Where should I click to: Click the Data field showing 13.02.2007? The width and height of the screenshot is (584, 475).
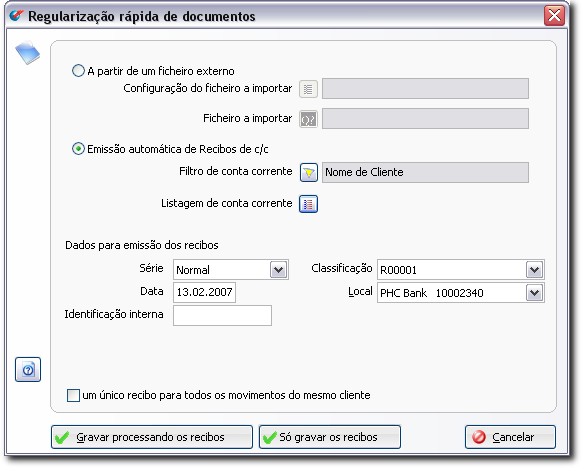[204, 292]
